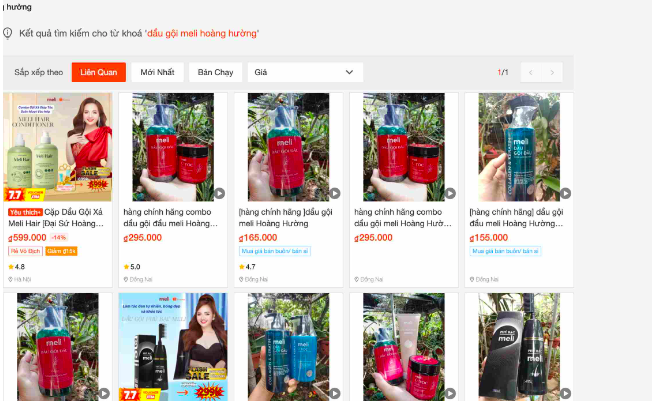
Task: Go to next results page arrow
Action: (x=552, y=73)
